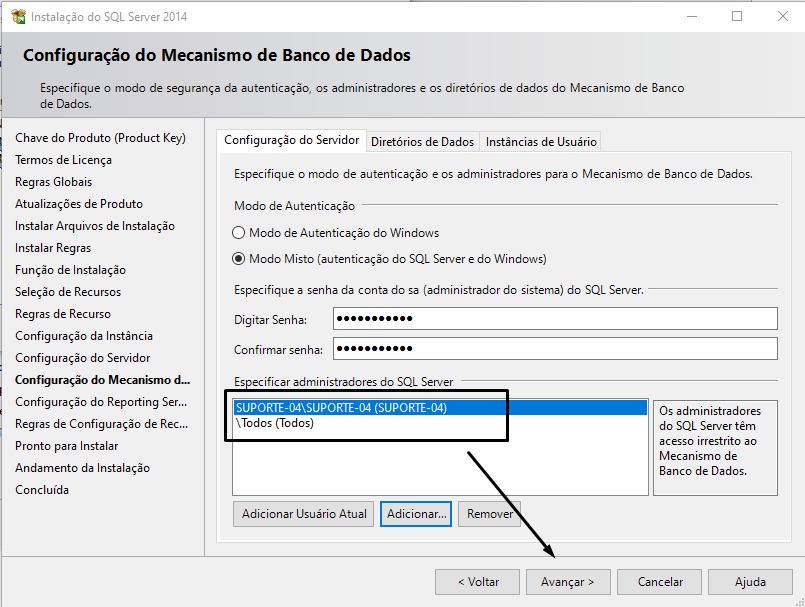The width and height of the screenshot is (805, 607).
Task: Switch to Instâncias de Usuário tab
Action: click(x=541, y=142)
